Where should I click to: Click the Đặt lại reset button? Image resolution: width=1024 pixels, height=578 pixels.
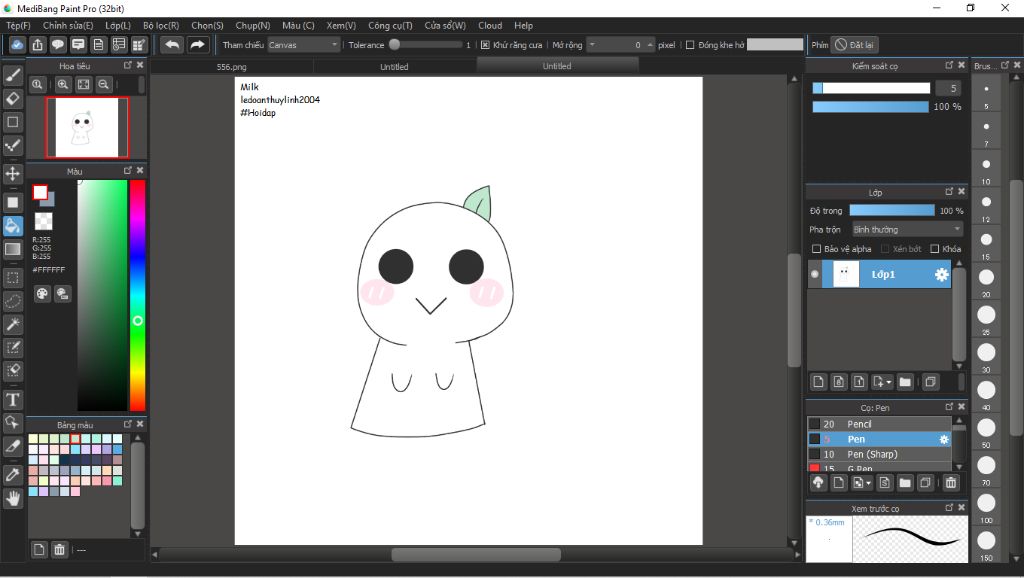click(x=854, y=45)
